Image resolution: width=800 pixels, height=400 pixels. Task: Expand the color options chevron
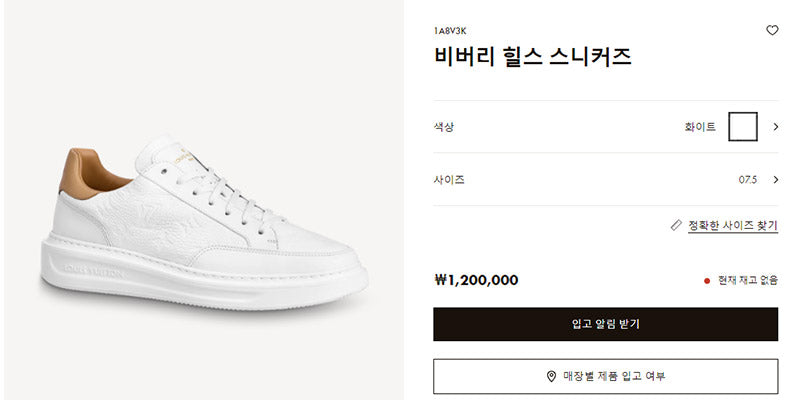pyautogui.click(x=776, y=127)
